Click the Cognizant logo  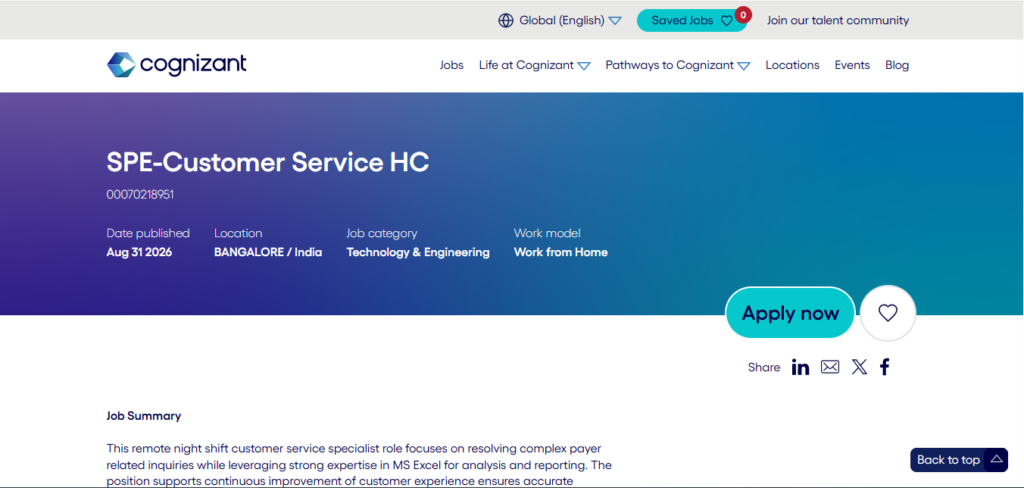[176, 65]
